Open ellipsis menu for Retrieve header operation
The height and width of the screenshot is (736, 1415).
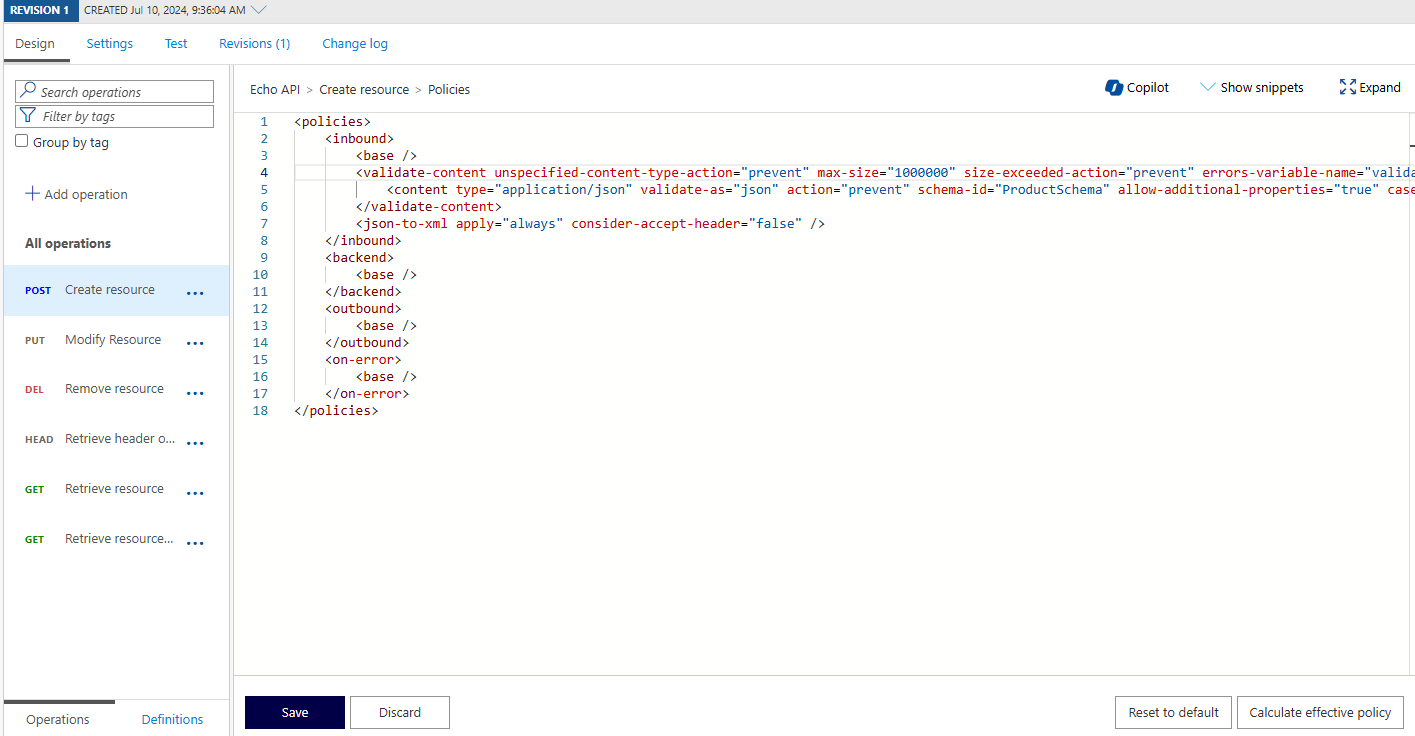(x=195, y=443)
